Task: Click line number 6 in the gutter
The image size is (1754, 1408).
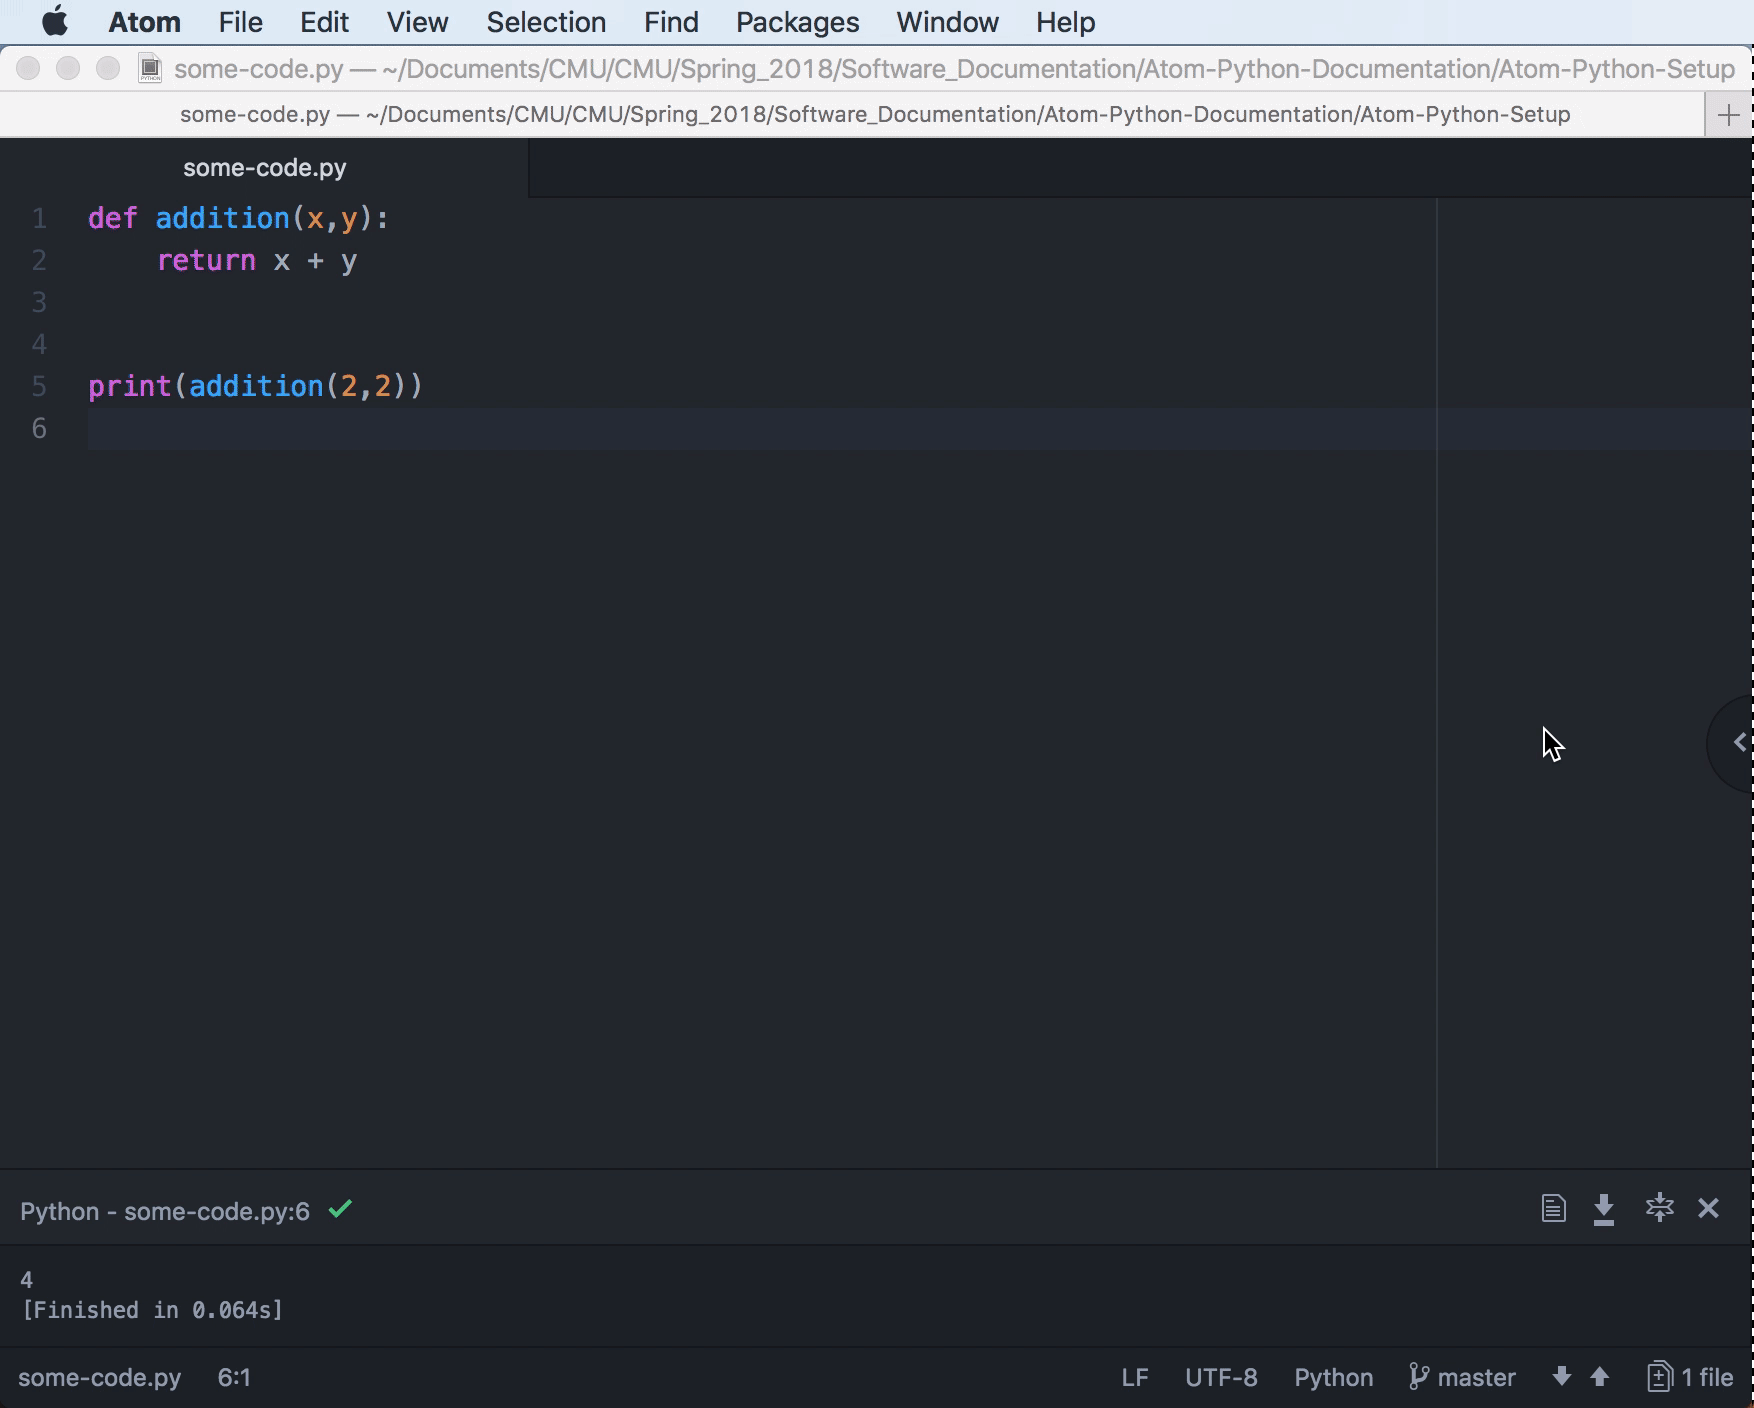Action: (39, 428)
